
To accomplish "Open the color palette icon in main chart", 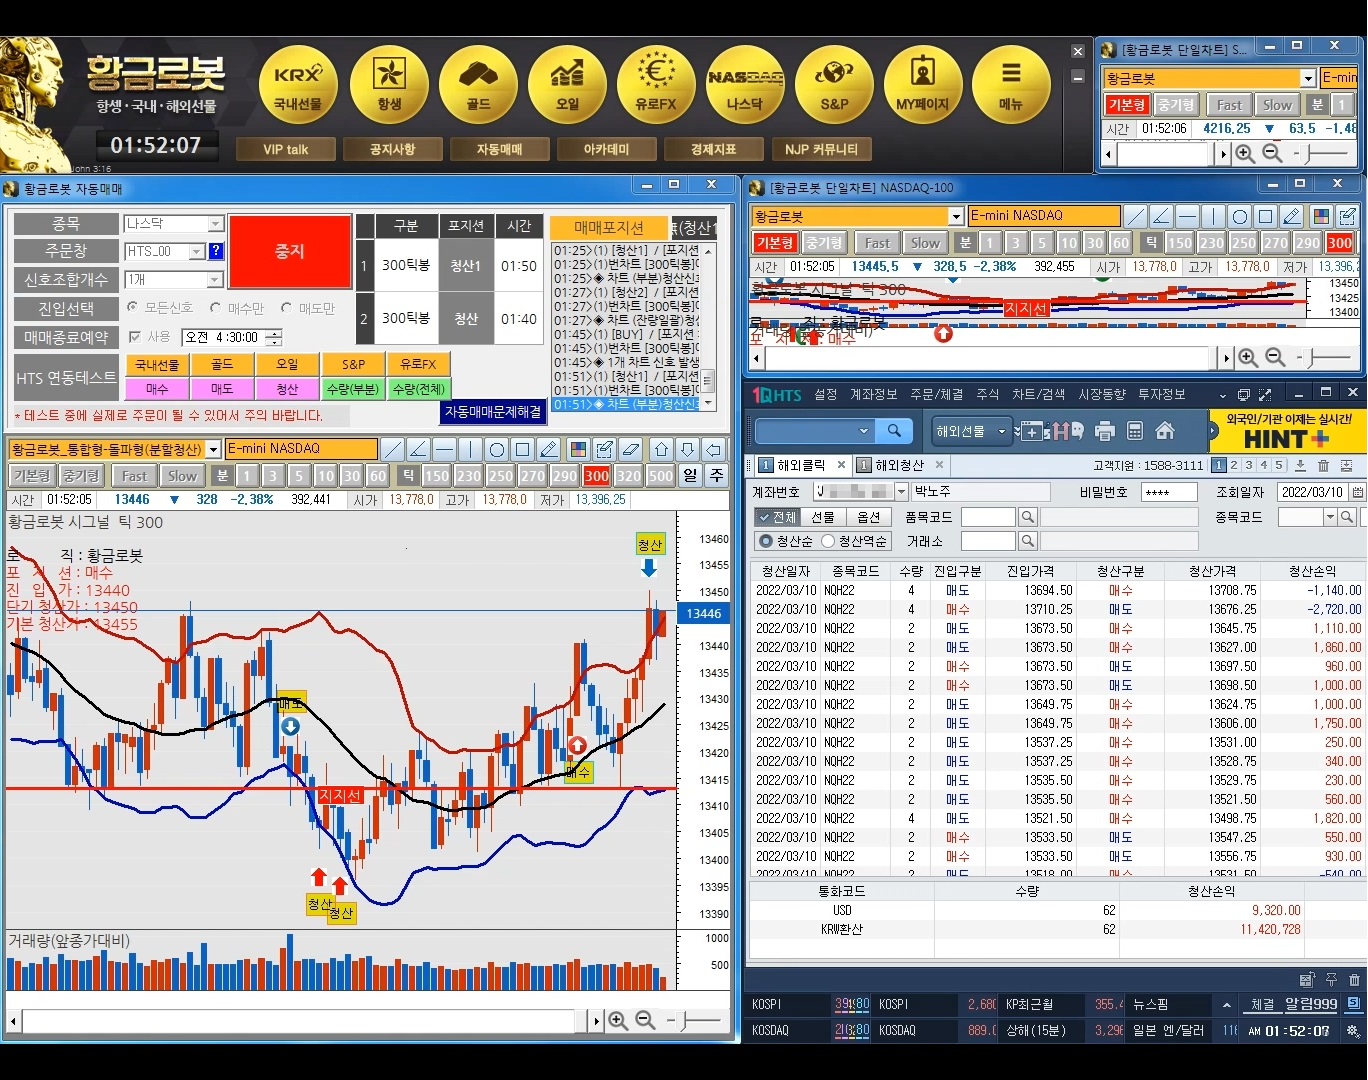I will [x=578, y=450].
